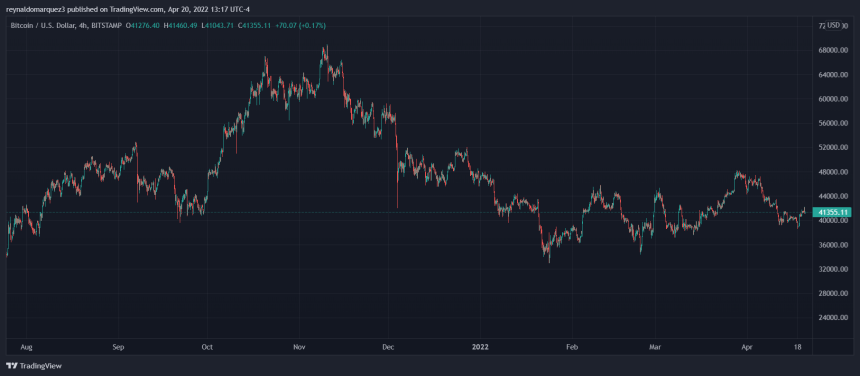The width and height of the screenshot is (860, 376).
Task: Click the Apr label on time axis
Action: point(746,347)
